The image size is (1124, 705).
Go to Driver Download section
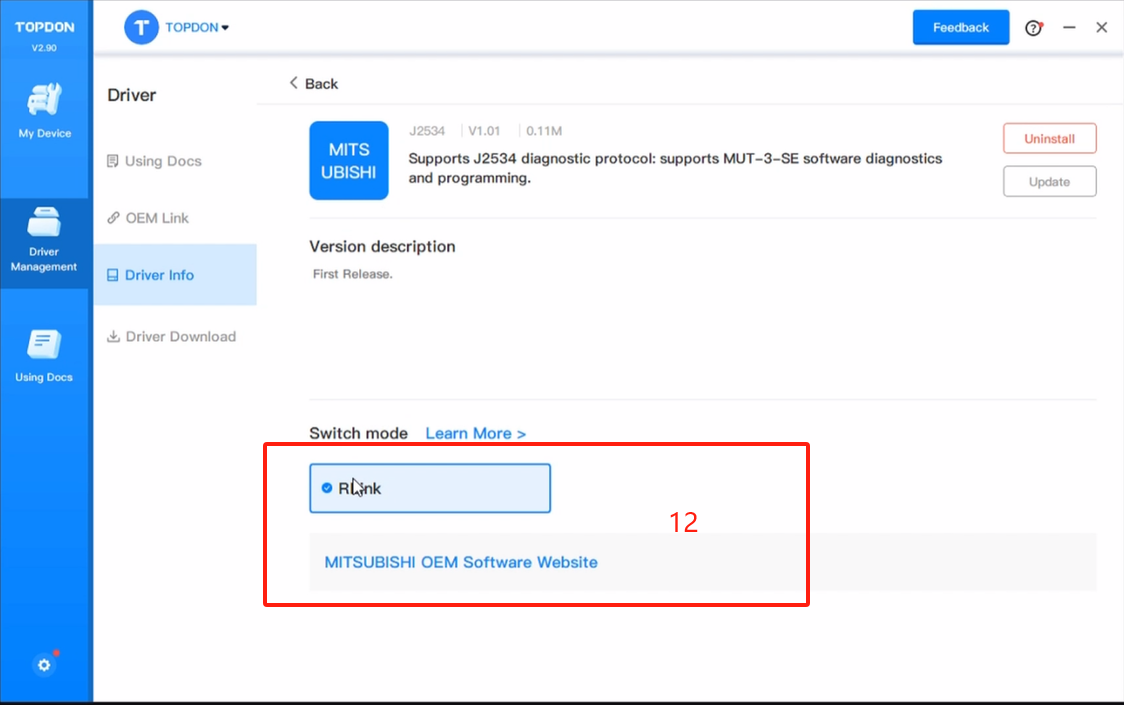[180, 336]
